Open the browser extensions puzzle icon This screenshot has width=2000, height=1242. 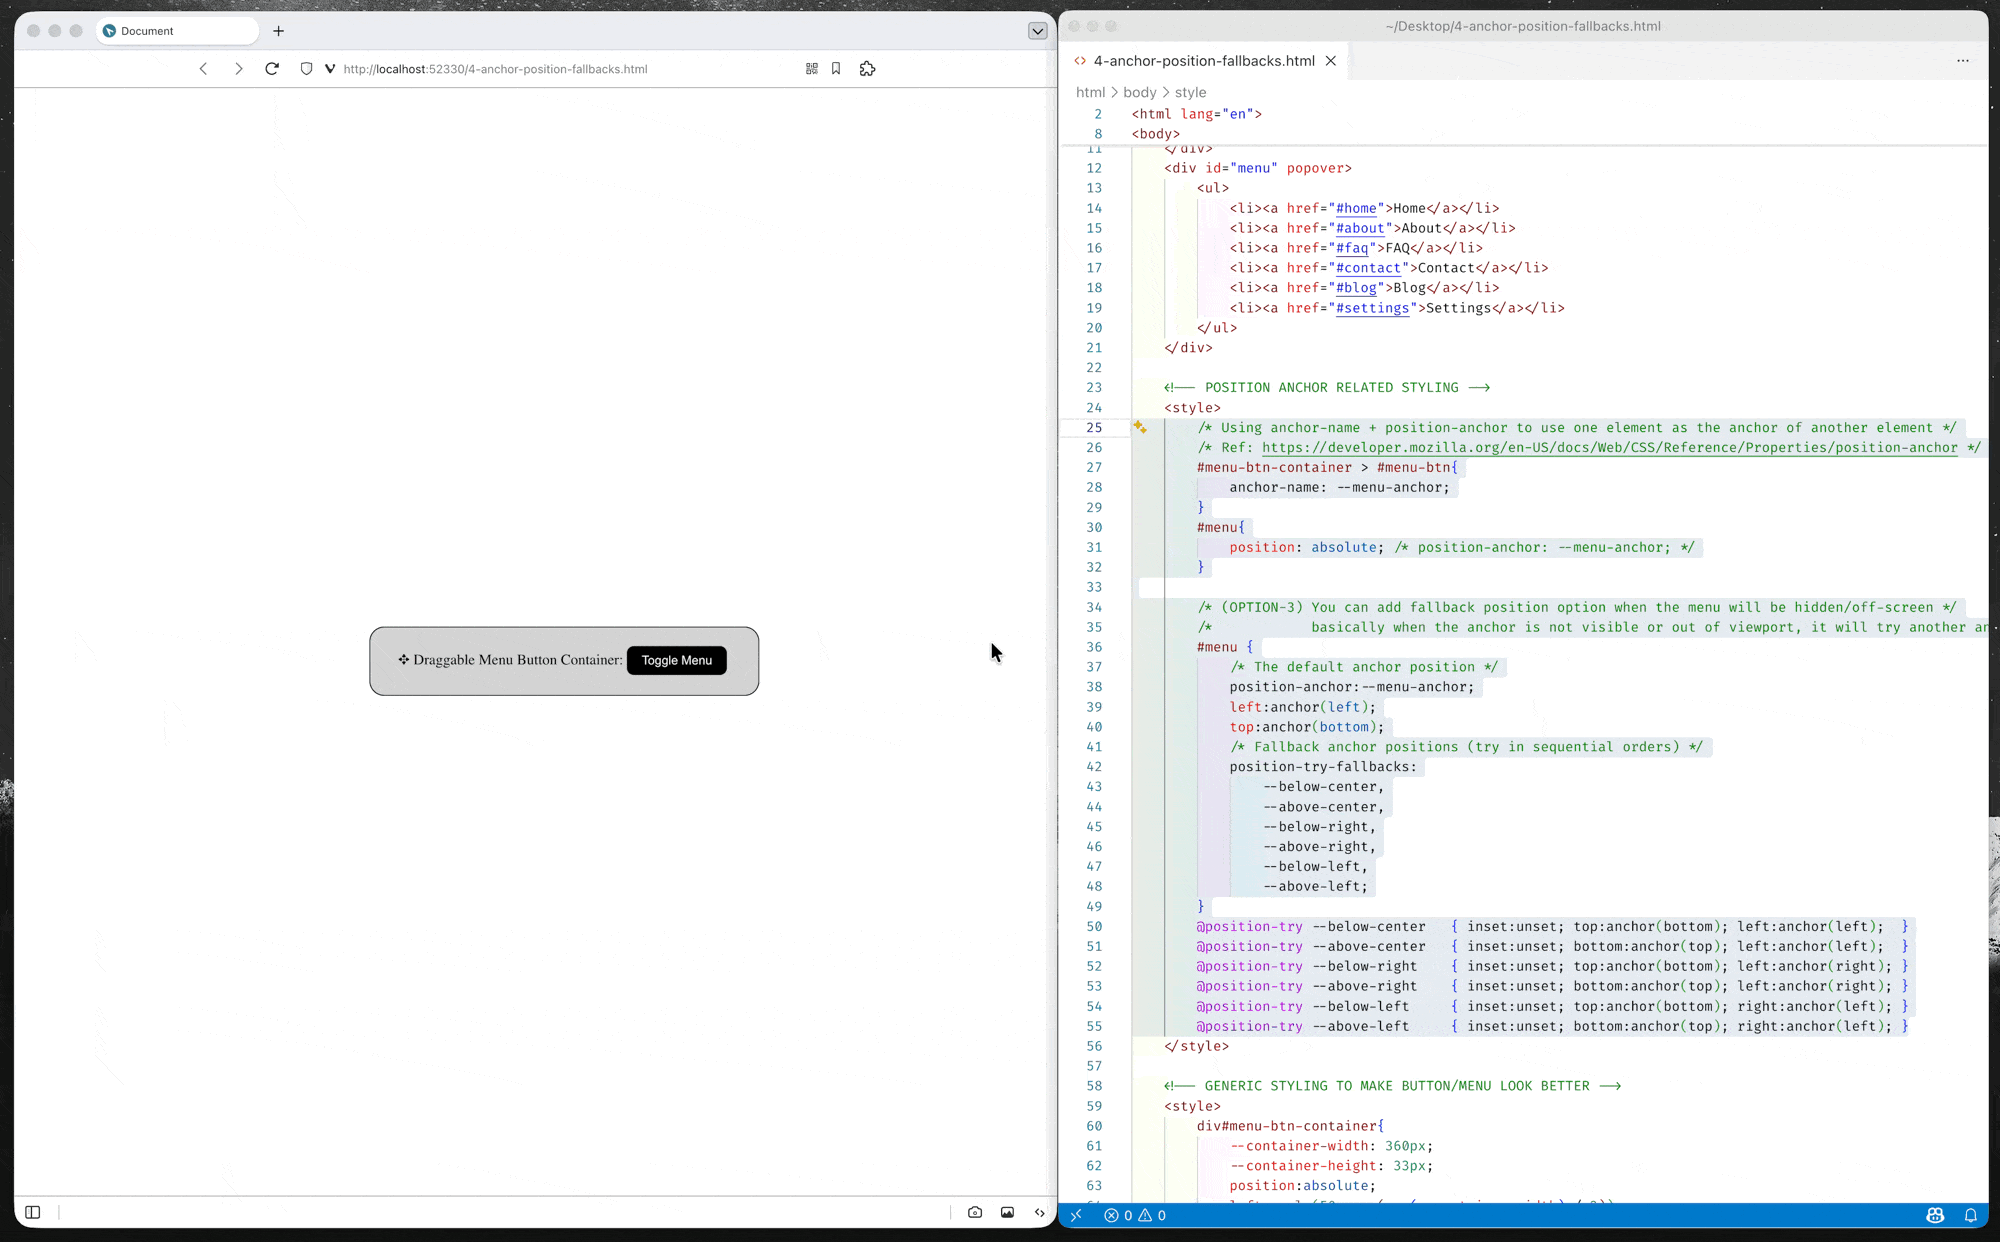tap(867, 69)
